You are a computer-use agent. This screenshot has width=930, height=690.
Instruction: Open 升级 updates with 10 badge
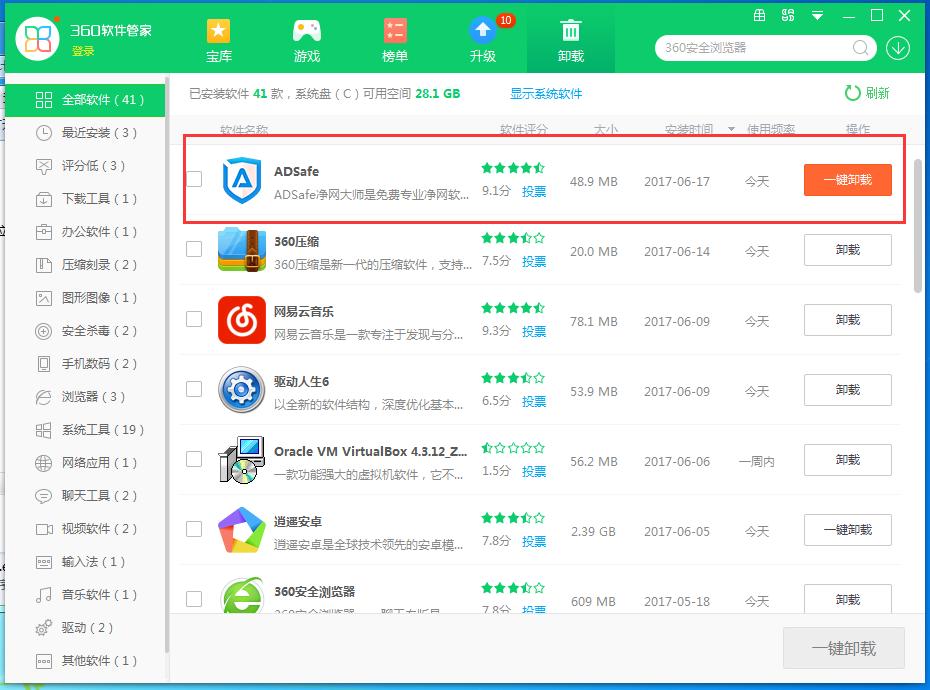[x=483, y=41]
